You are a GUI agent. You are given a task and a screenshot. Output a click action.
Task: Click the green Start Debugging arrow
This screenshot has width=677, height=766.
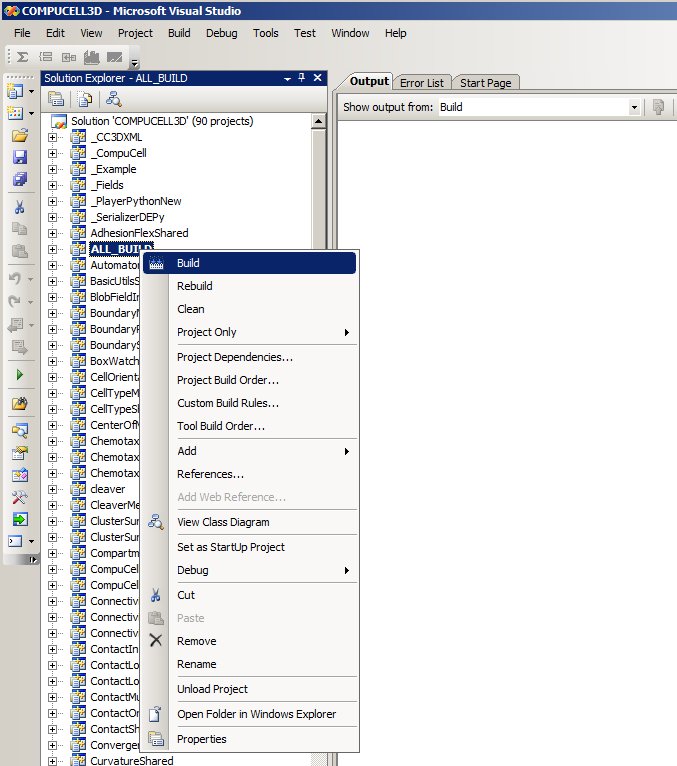19,375
